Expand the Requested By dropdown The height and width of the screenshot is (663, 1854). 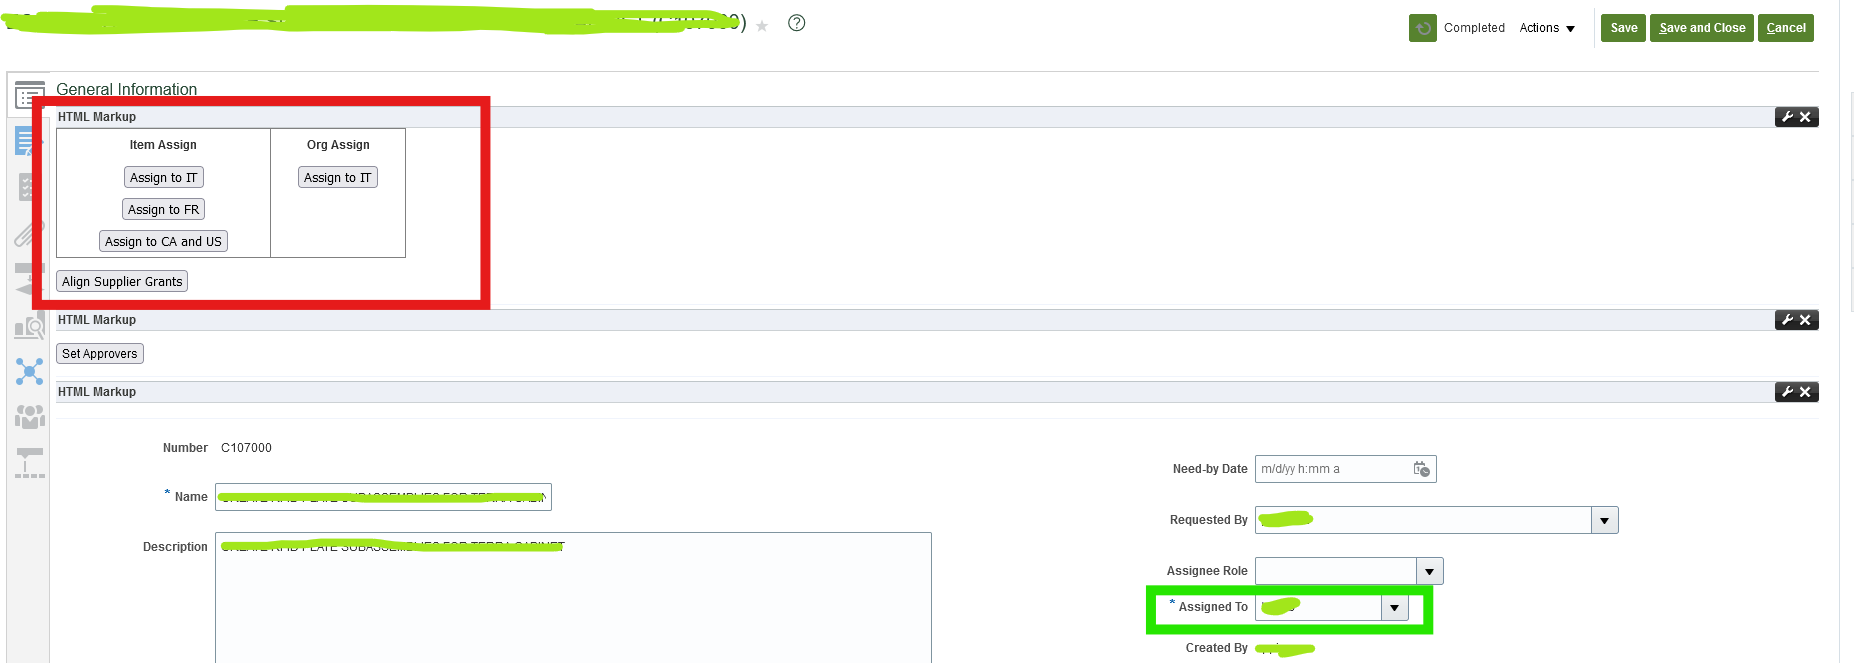pos(1604,520)
